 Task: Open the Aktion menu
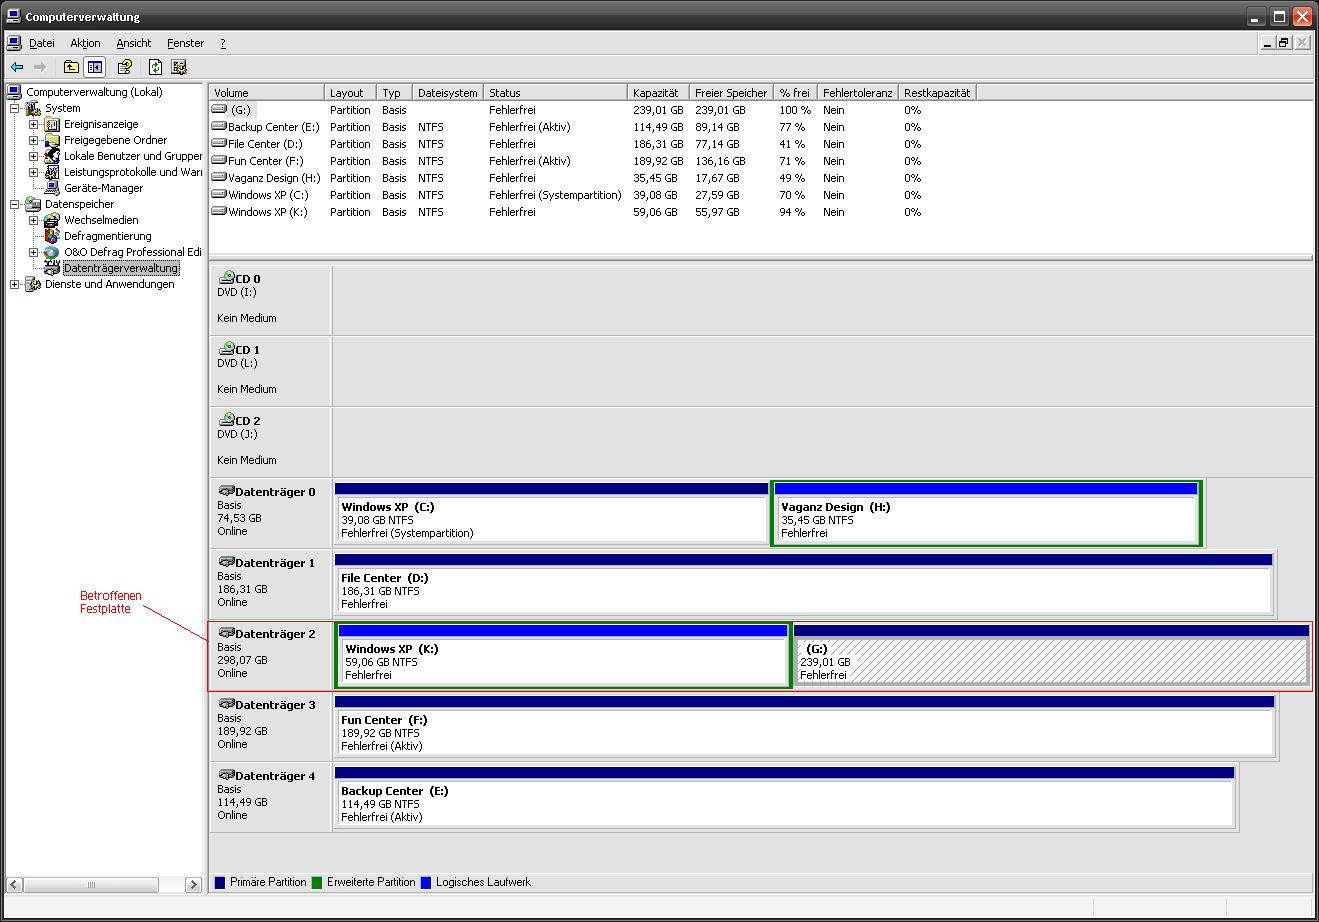tap(85, 43)
